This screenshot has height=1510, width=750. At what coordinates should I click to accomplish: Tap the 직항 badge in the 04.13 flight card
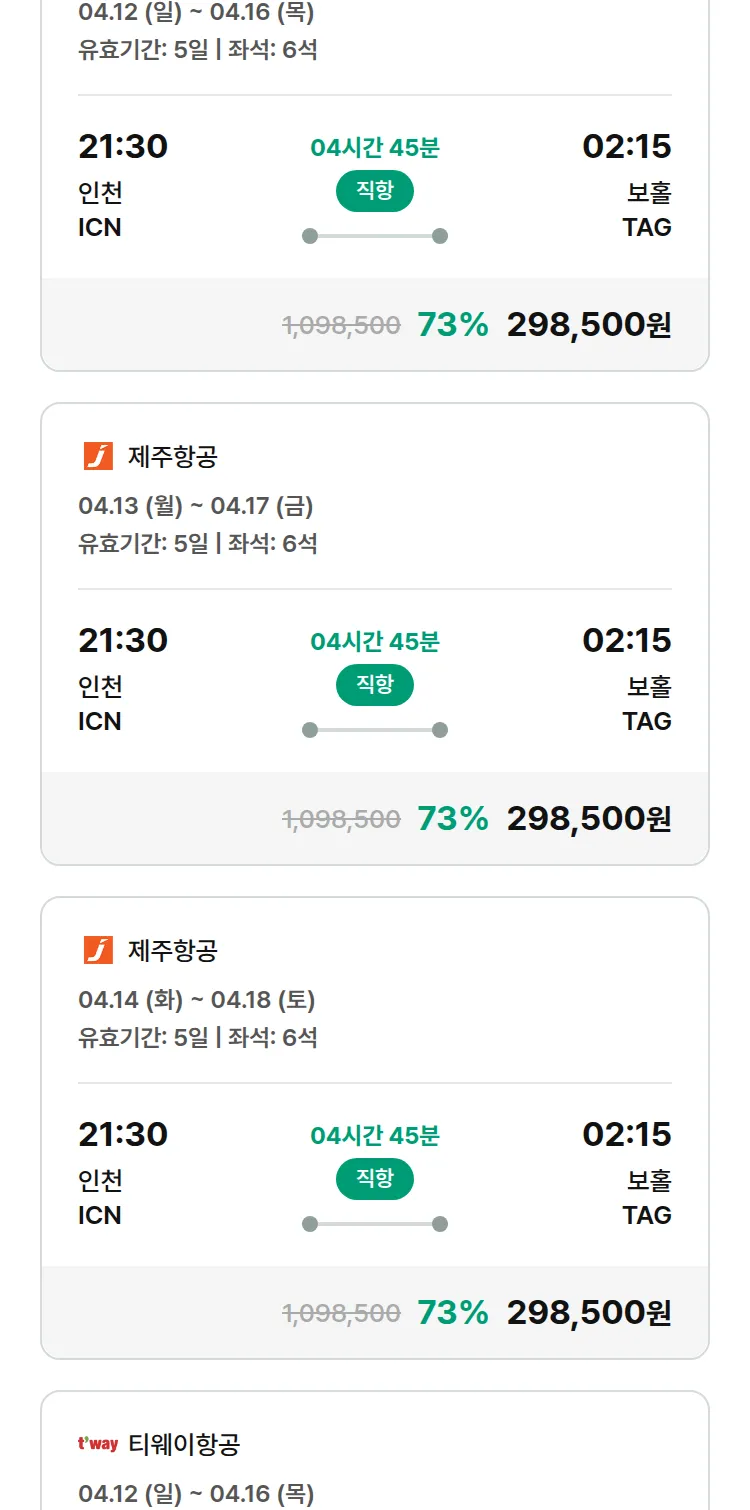[x=375, y=685]
